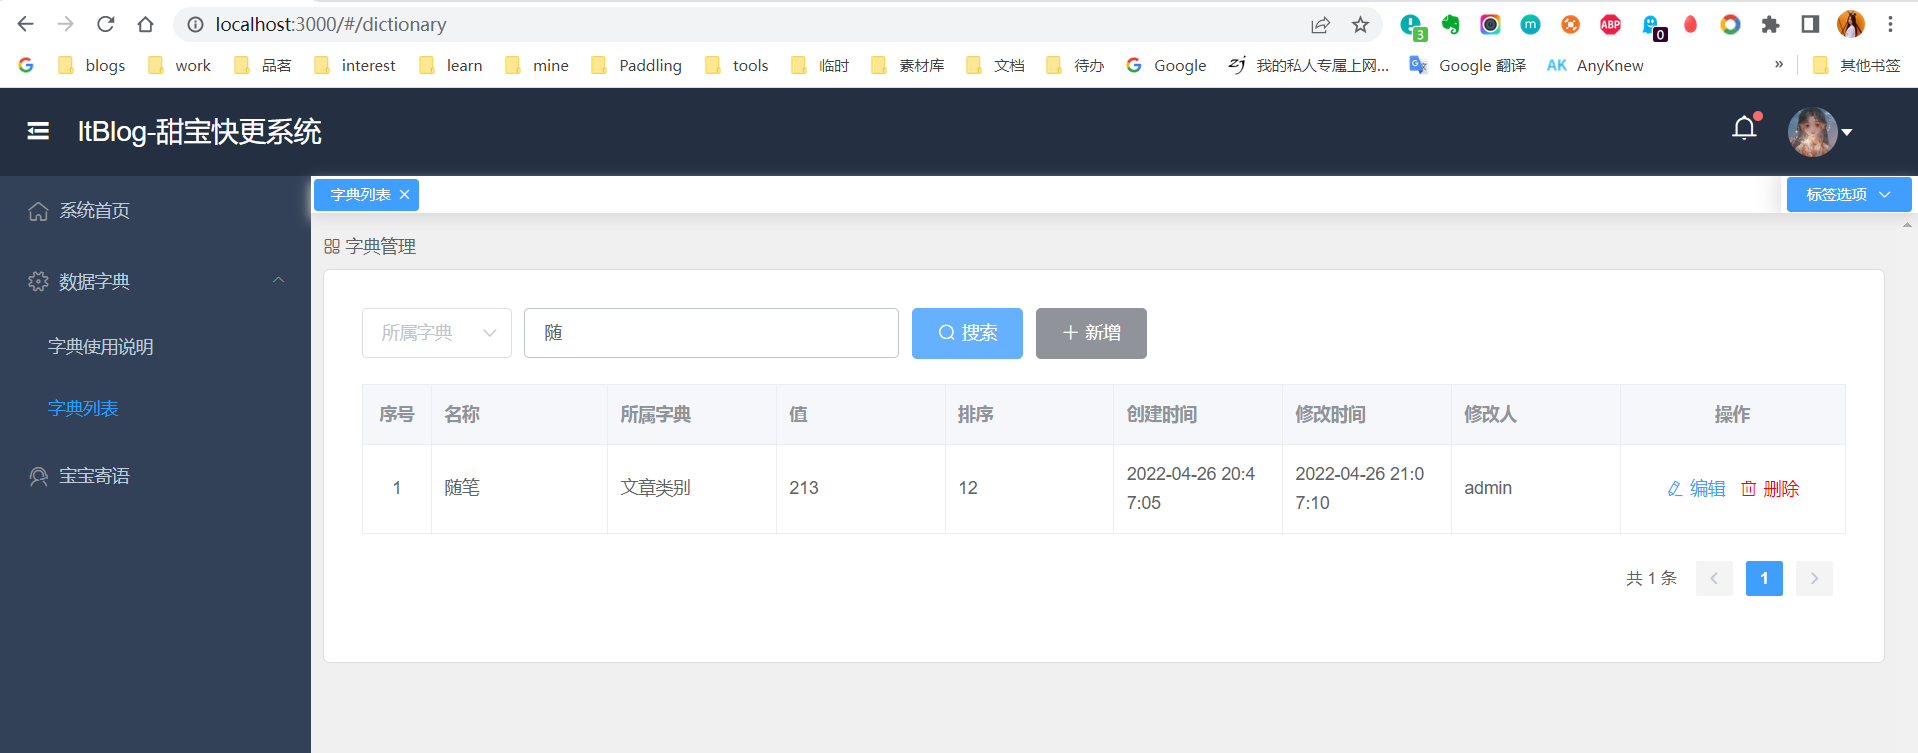Delete the 随笔 row
This screenshot has height=753, width=1918.
click(1770, 489)
